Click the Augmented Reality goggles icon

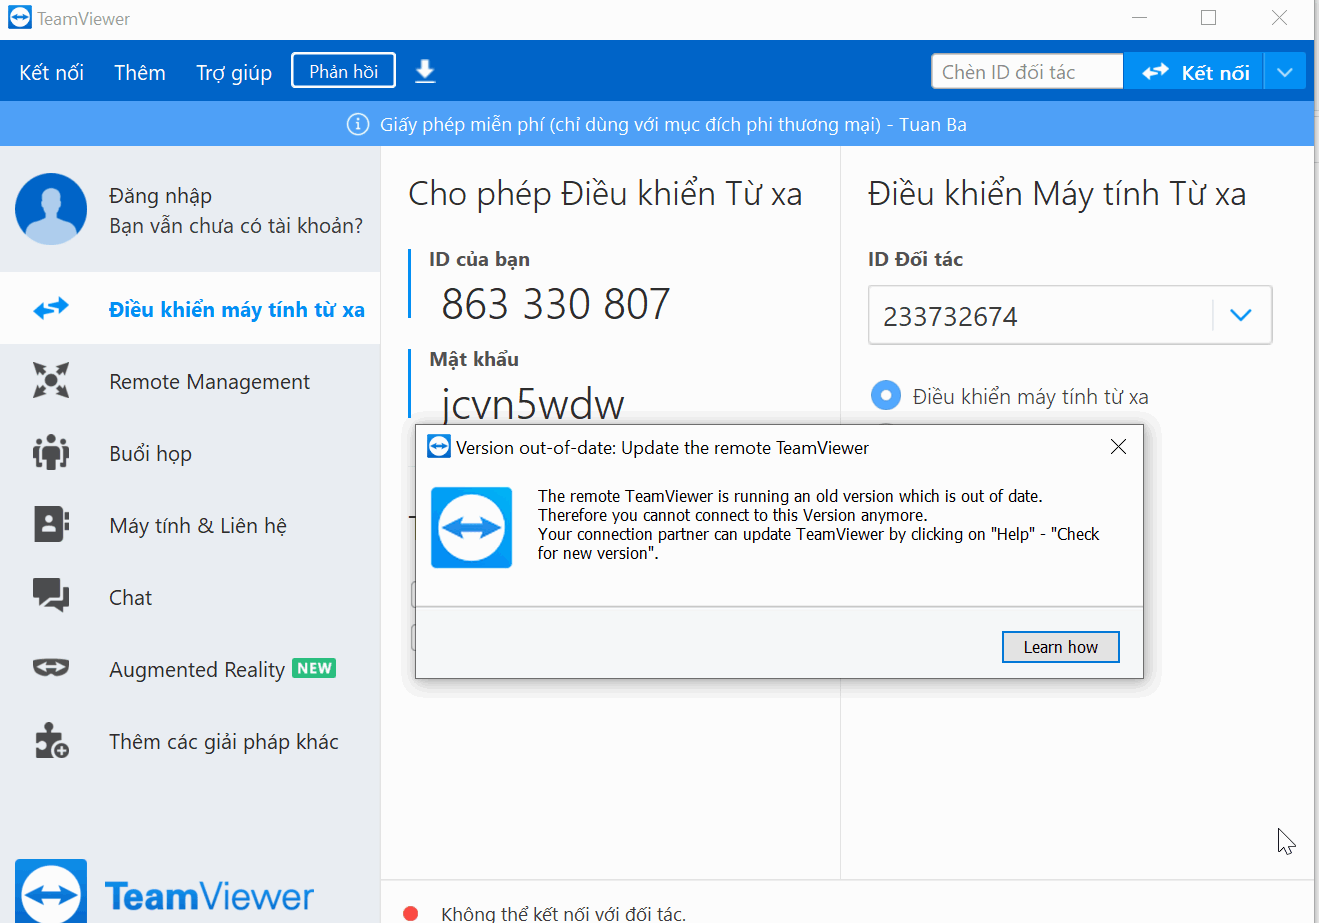(x=51, y=667)
